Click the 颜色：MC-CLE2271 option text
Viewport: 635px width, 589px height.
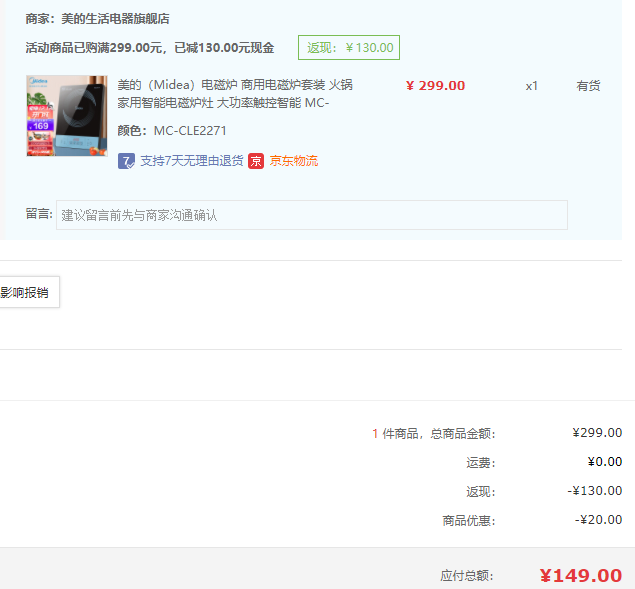pos(172,130)
